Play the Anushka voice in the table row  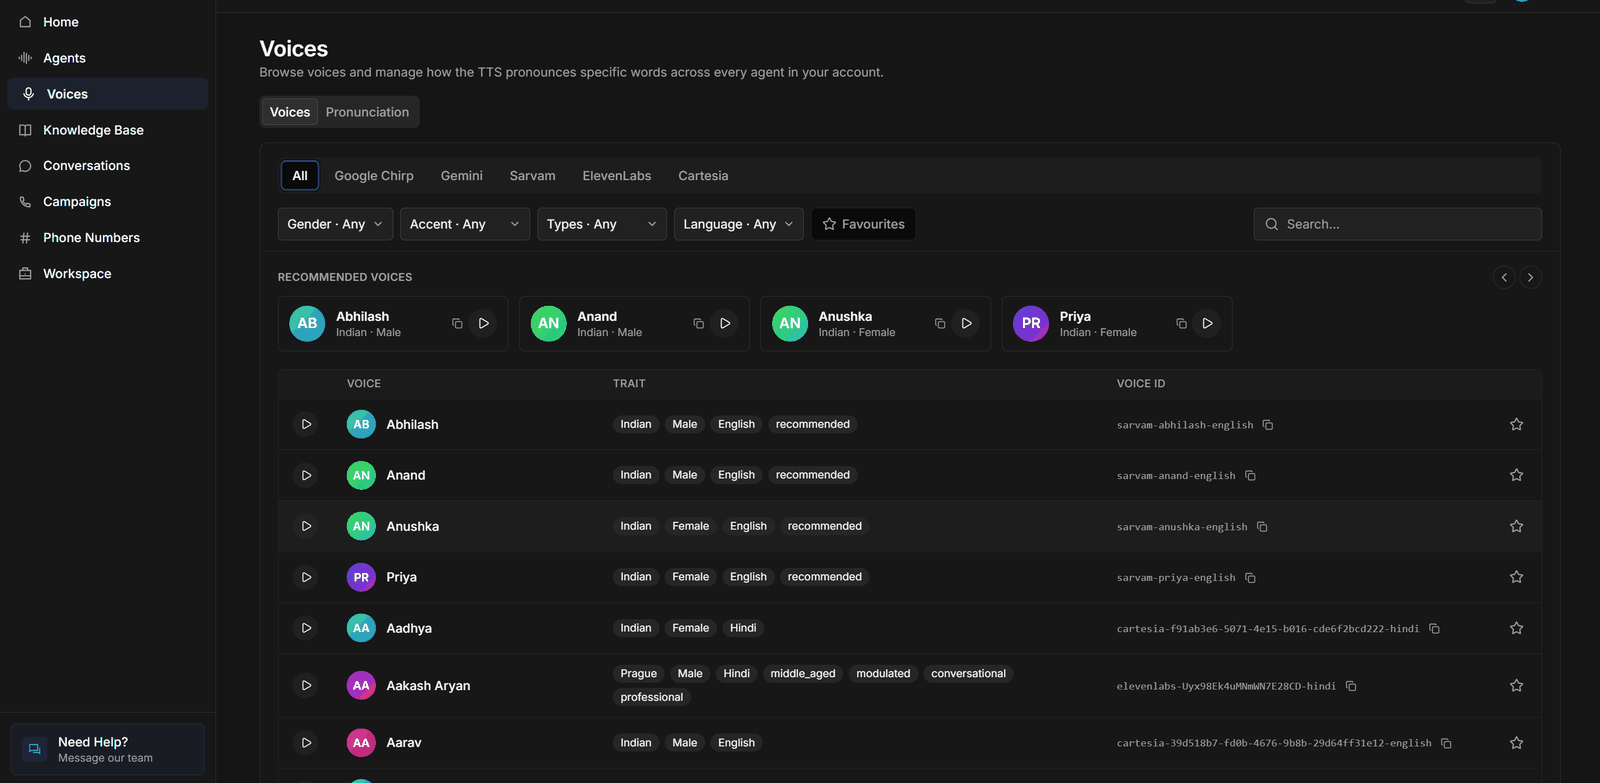pyautogui.click(x=306, y=526)
